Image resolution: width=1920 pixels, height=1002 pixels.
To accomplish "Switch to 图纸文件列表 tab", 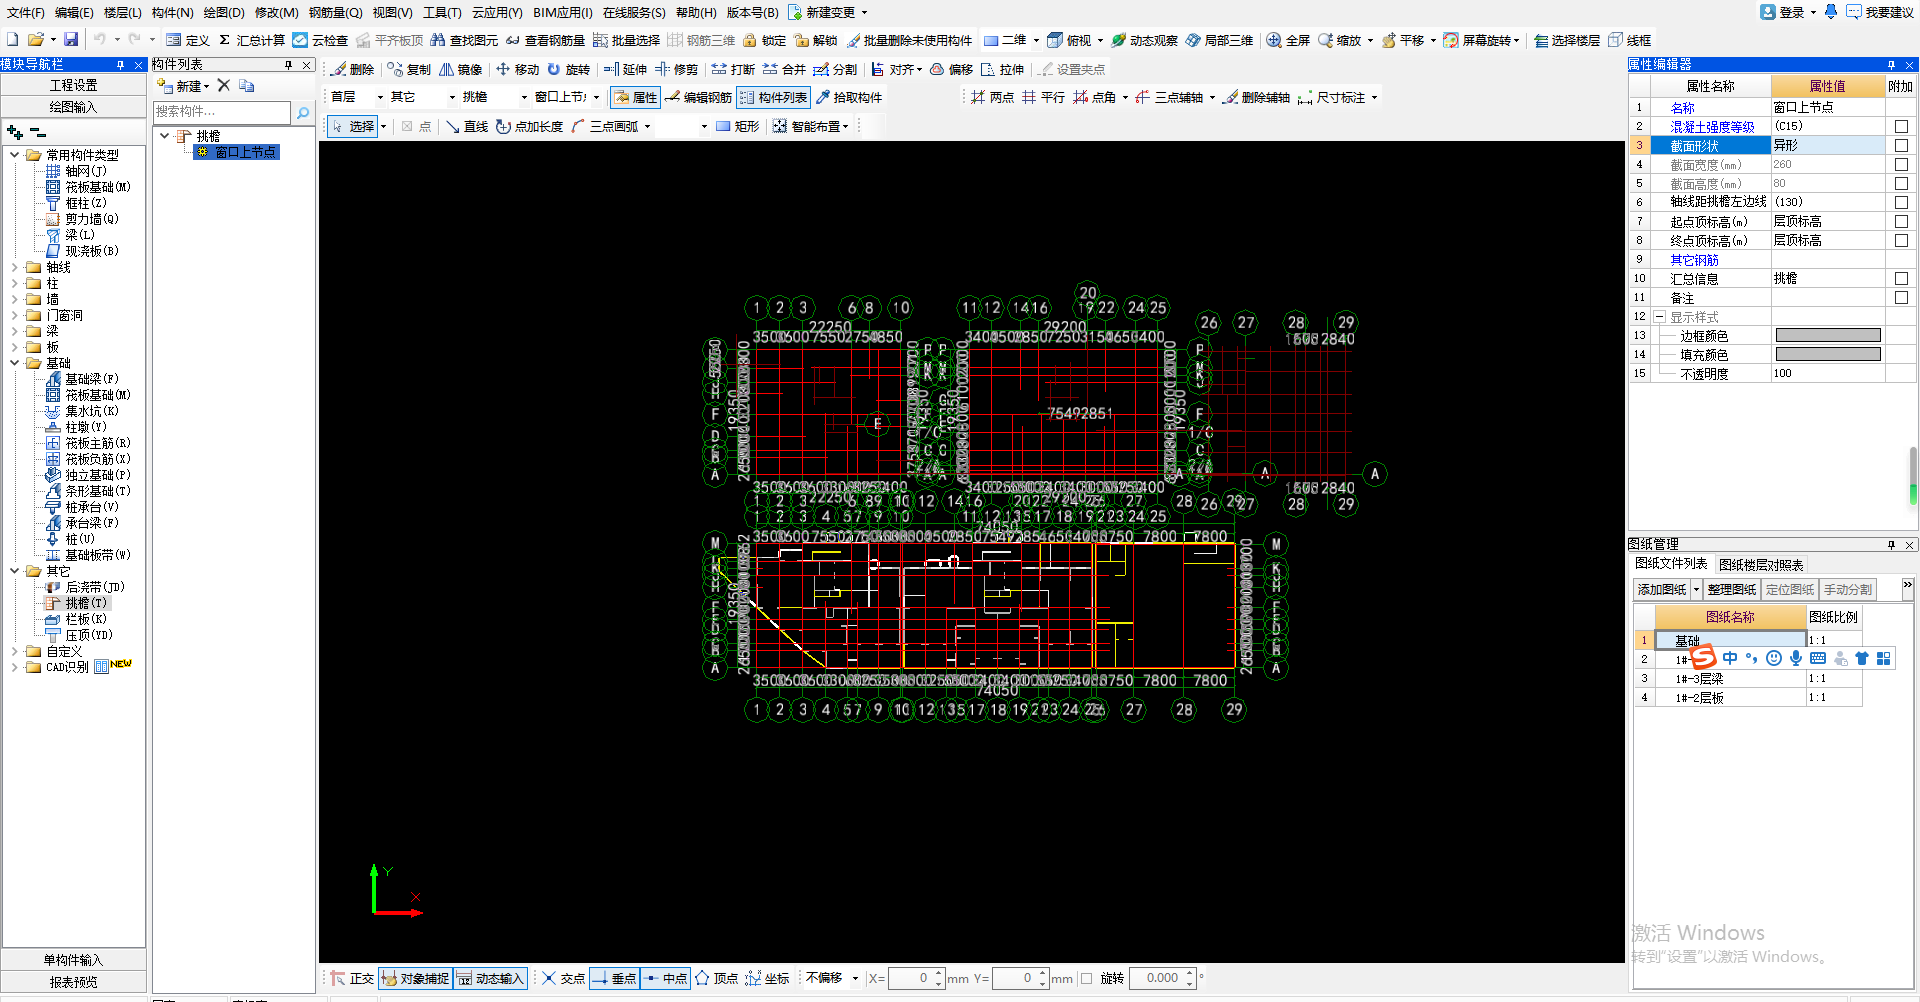I will (x=1672, y=564).
